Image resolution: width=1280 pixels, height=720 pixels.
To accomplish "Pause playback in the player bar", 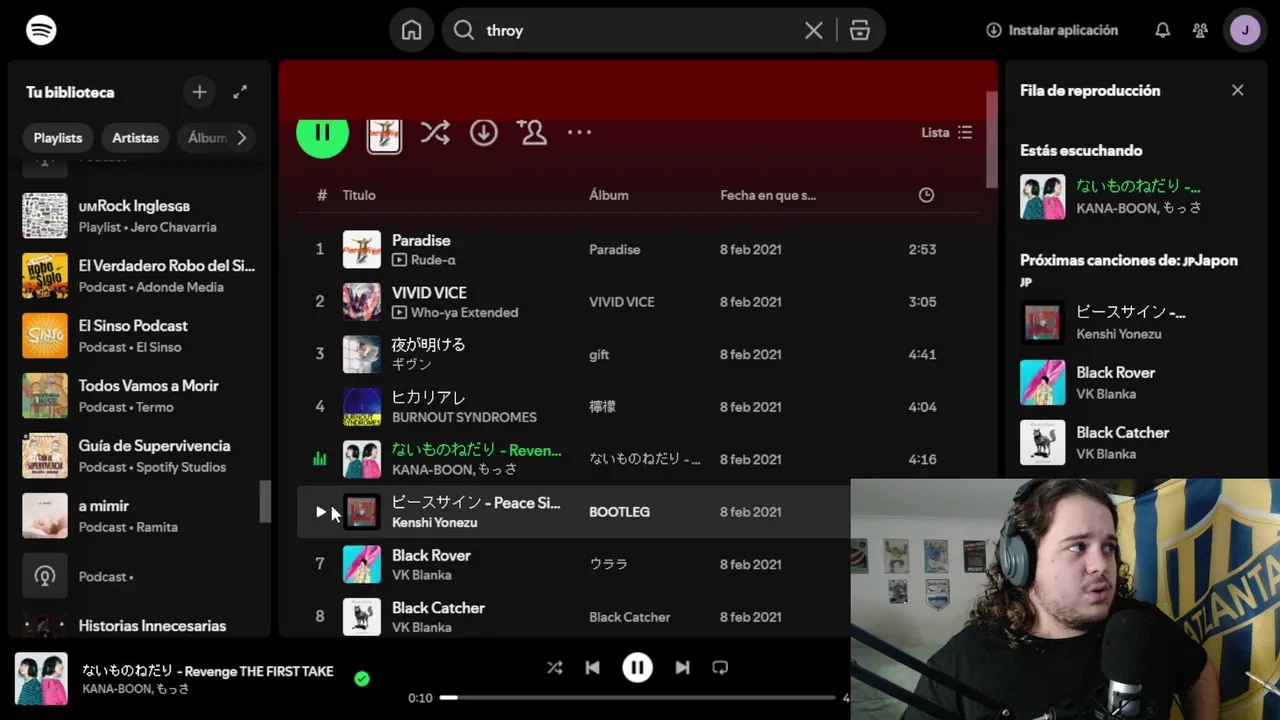I will click(x=637, y=667).
